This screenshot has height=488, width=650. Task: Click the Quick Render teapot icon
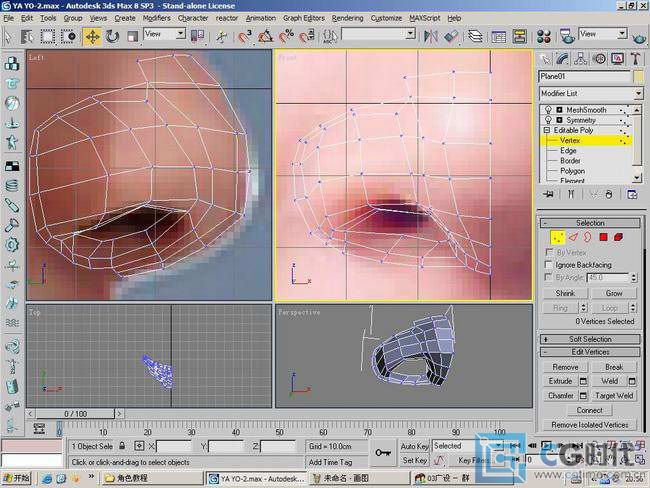(640, 37)
